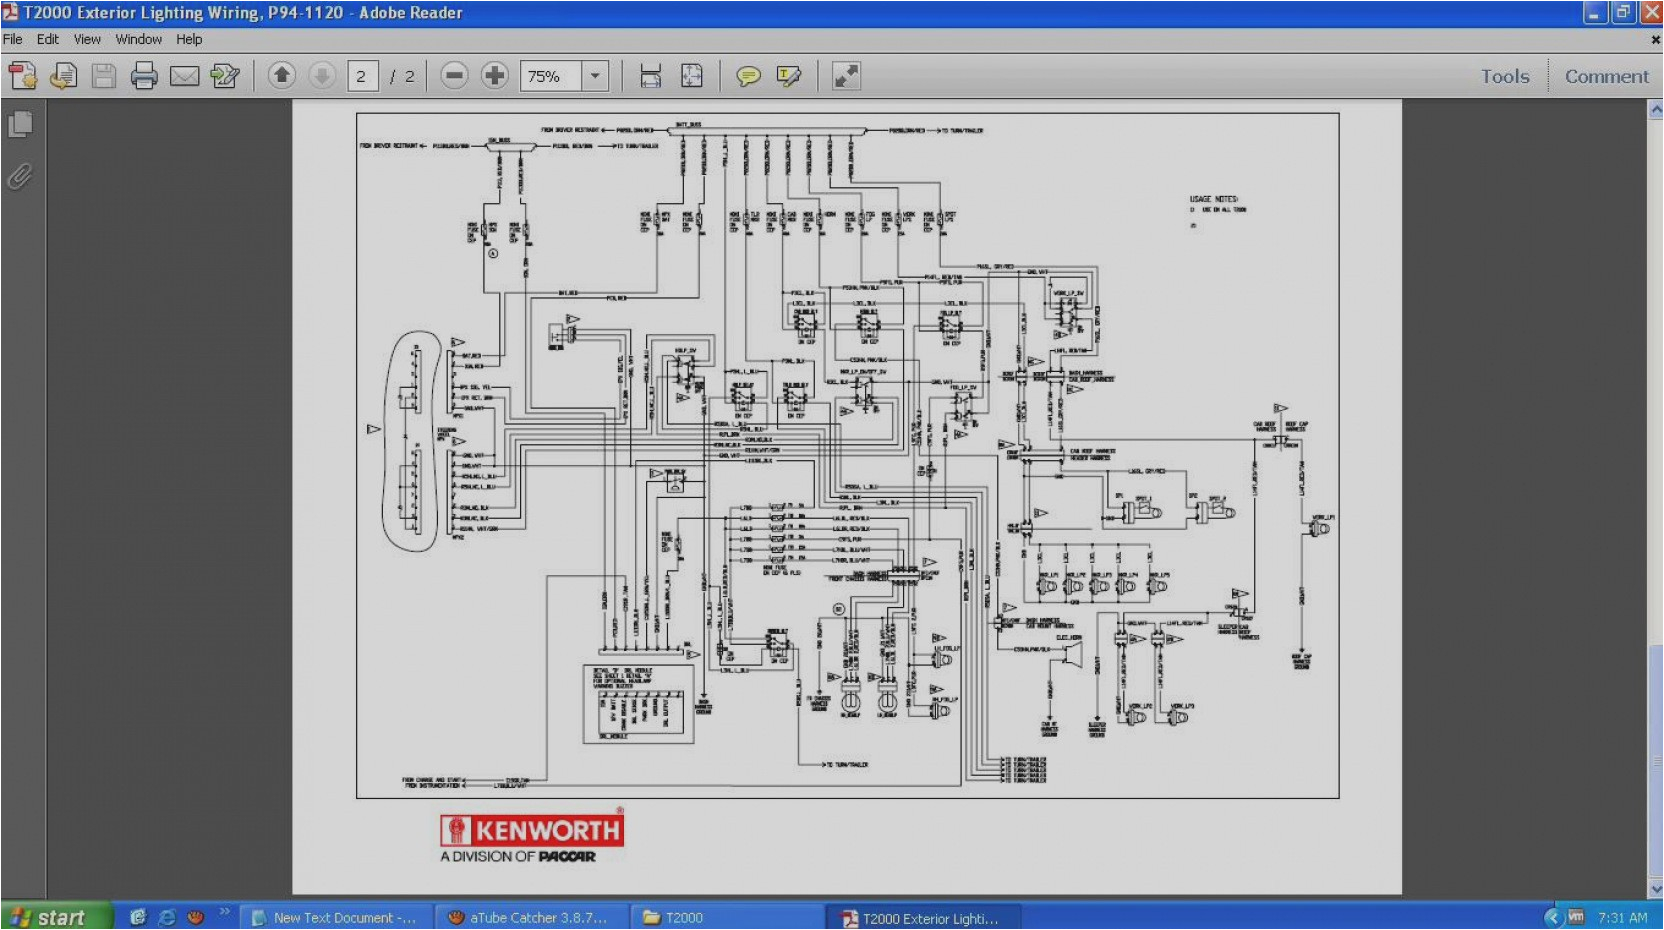Go to previous page with up arrow
The width and height of the screenshot is (1664, 930).
point(282,76)
